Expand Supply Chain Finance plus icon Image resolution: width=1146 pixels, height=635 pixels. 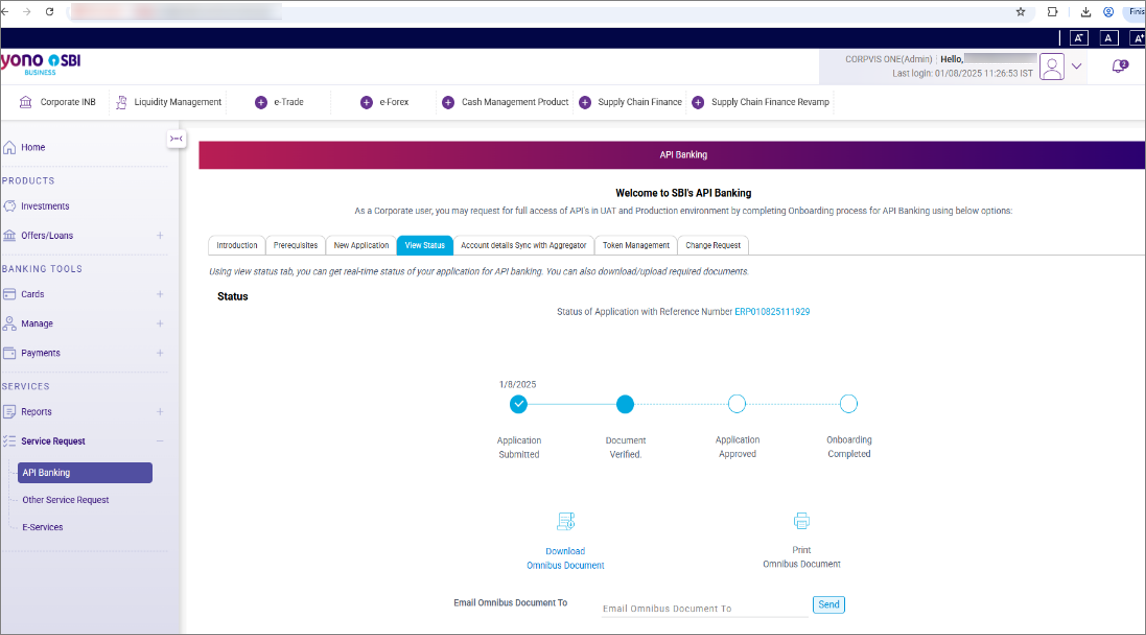tap(585, 103)
